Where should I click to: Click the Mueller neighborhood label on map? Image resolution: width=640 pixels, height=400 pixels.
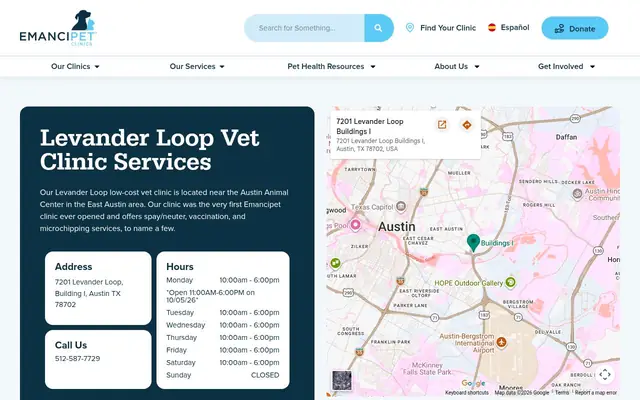(459, 173)
